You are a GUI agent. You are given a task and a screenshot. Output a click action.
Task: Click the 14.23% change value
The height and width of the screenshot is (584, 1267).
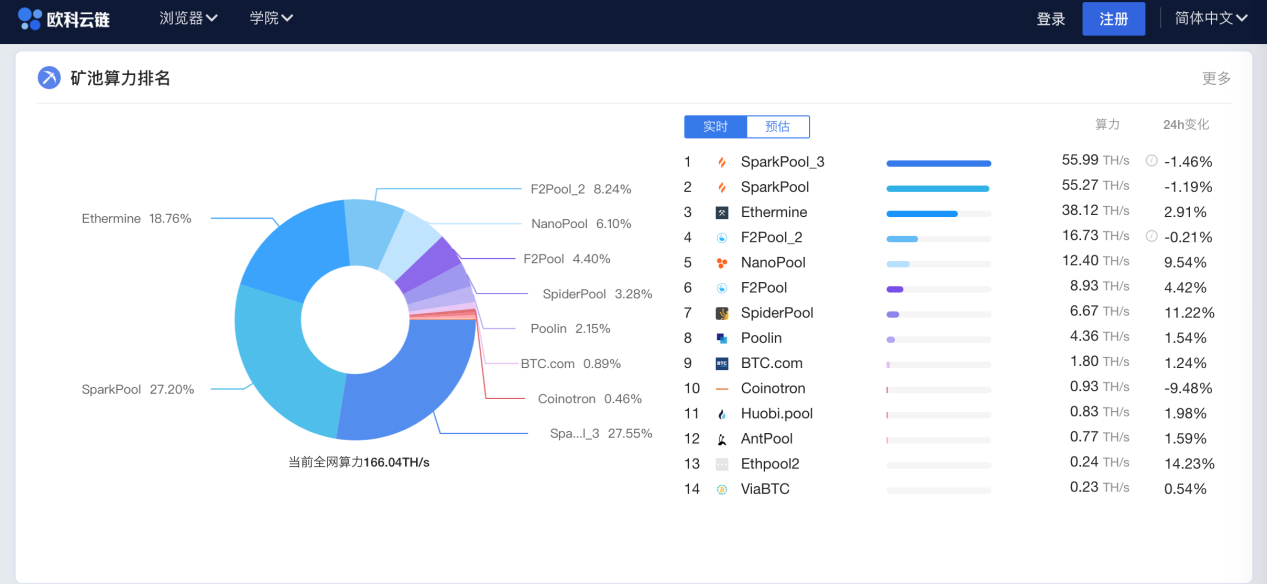point(1189,464)
